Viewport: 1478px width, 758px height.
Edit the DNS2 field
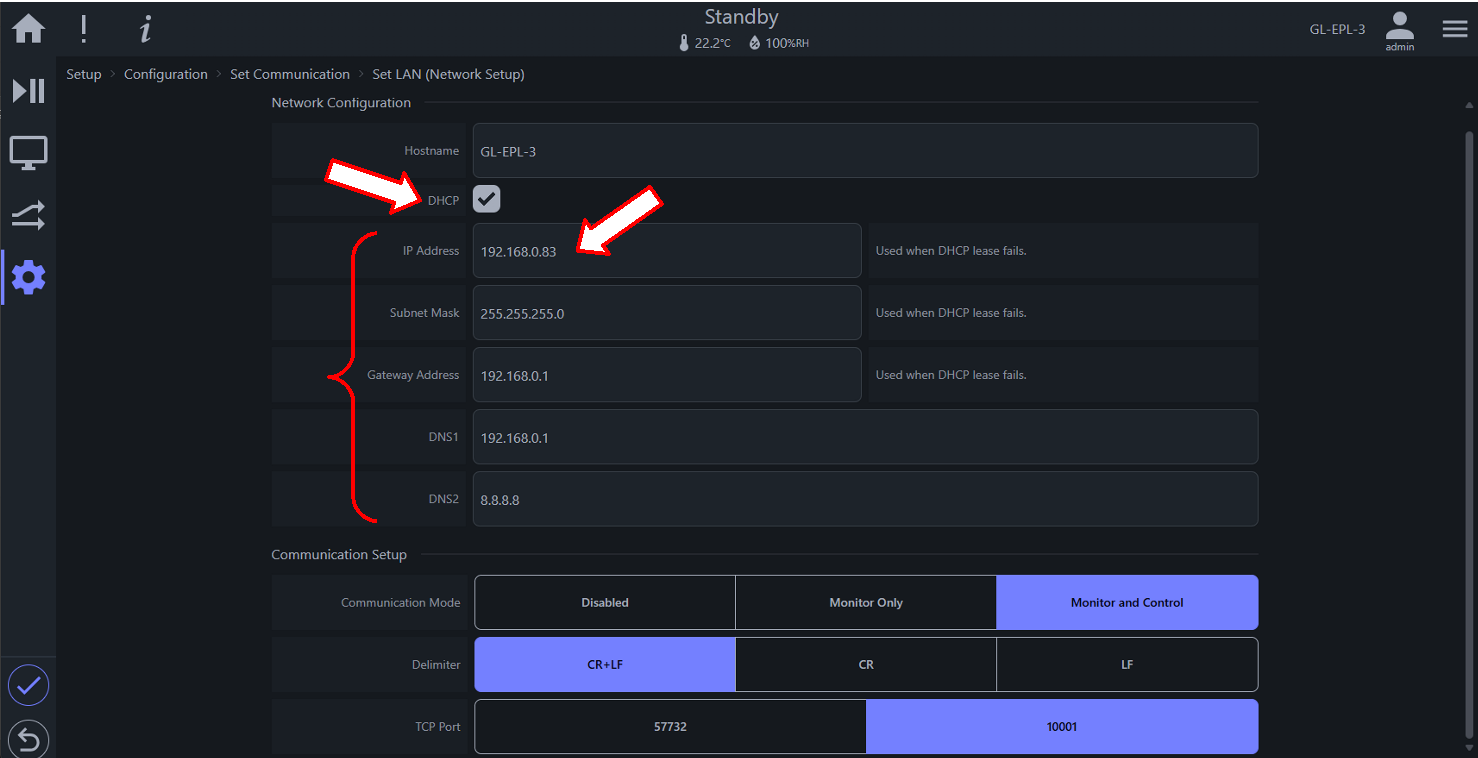[865, 499]
